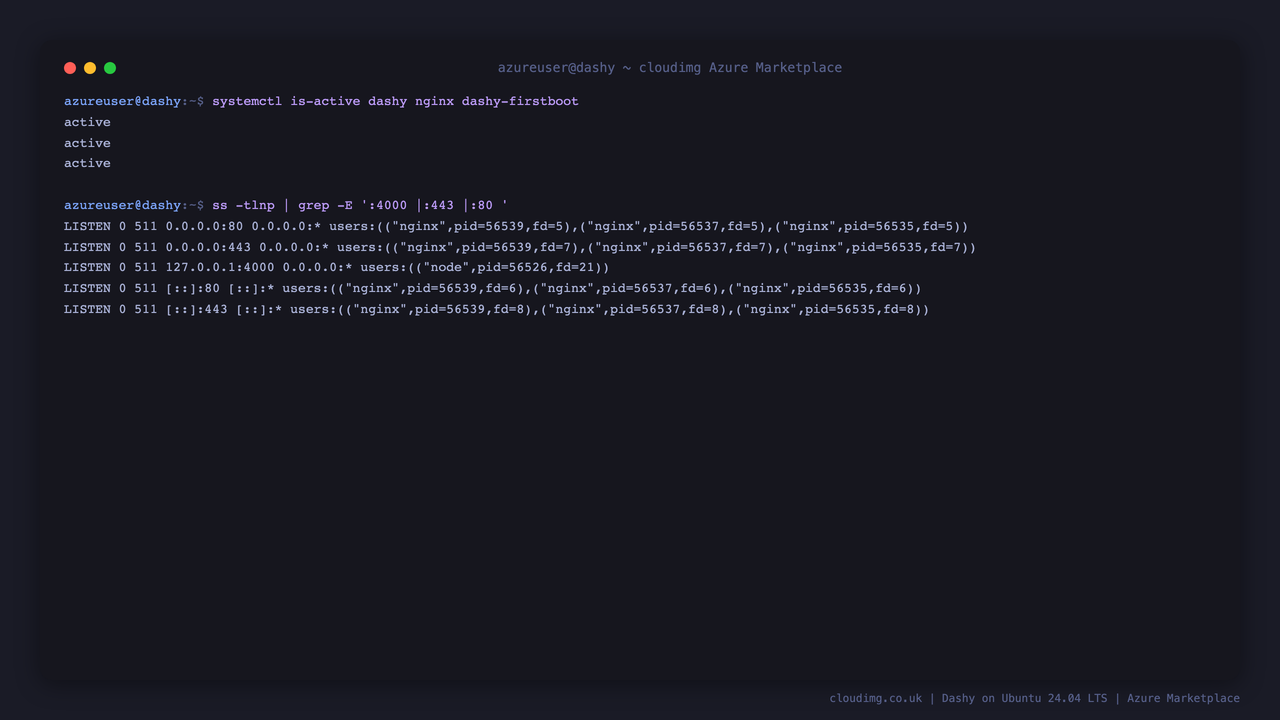Viewport: 1280px width, 720px height.
Task: Click the terminal title azureuser@dashy ~ cloudimg Azure Marketplace
Action: [x=670, y=68]
